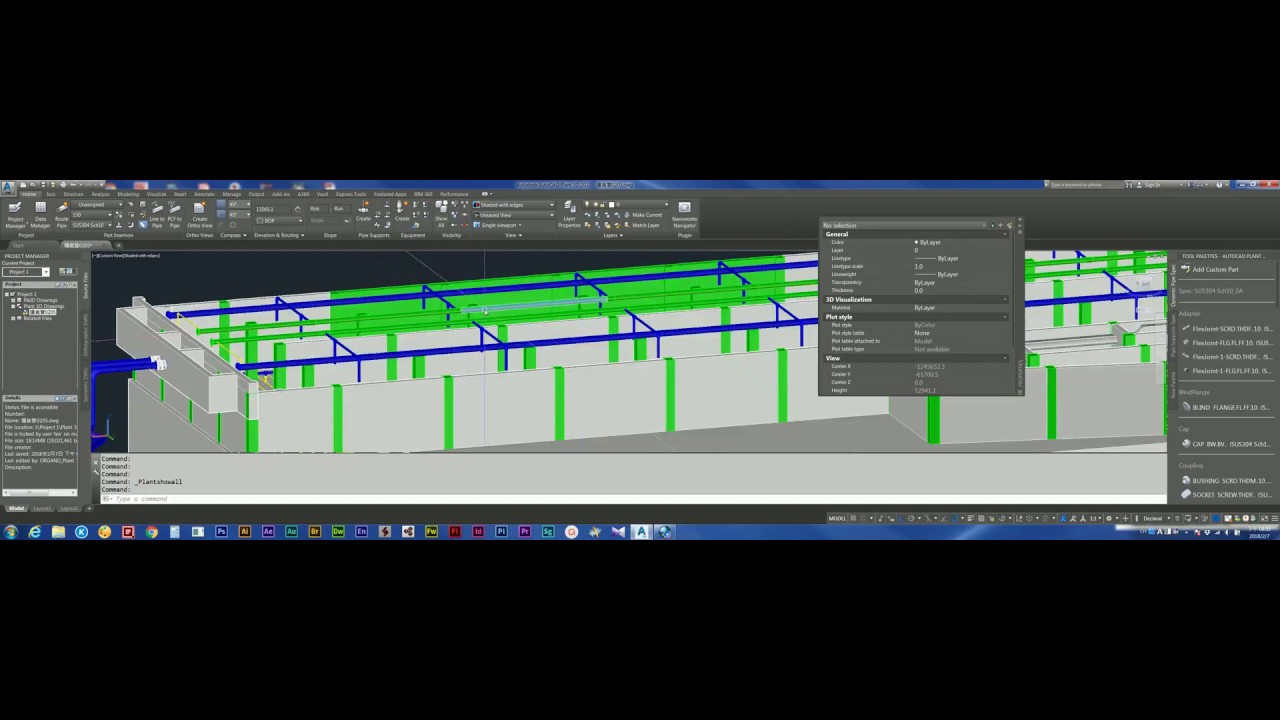Open Internet Explorer from the taskbar
Image resolution: width=1280 pixels, height=720 pixels.
(35, 532)
